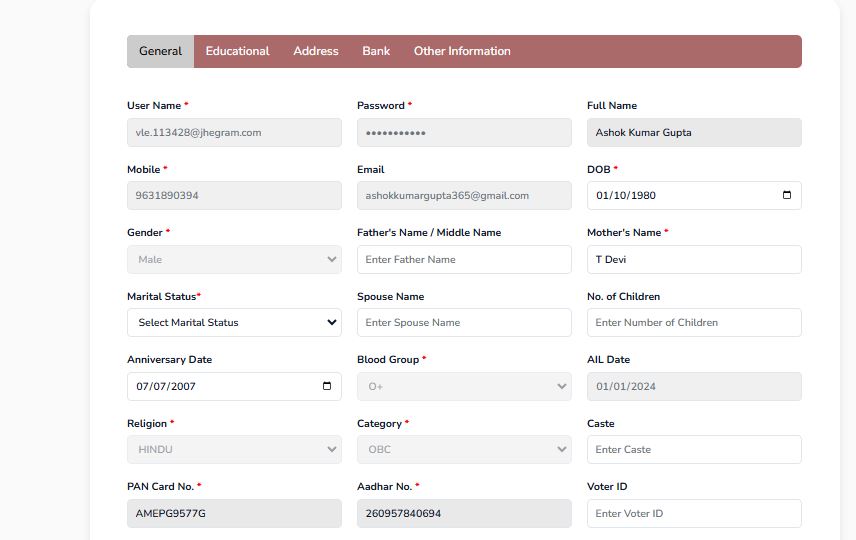Open the DOB calendar picker icon

tap(787, 195)
